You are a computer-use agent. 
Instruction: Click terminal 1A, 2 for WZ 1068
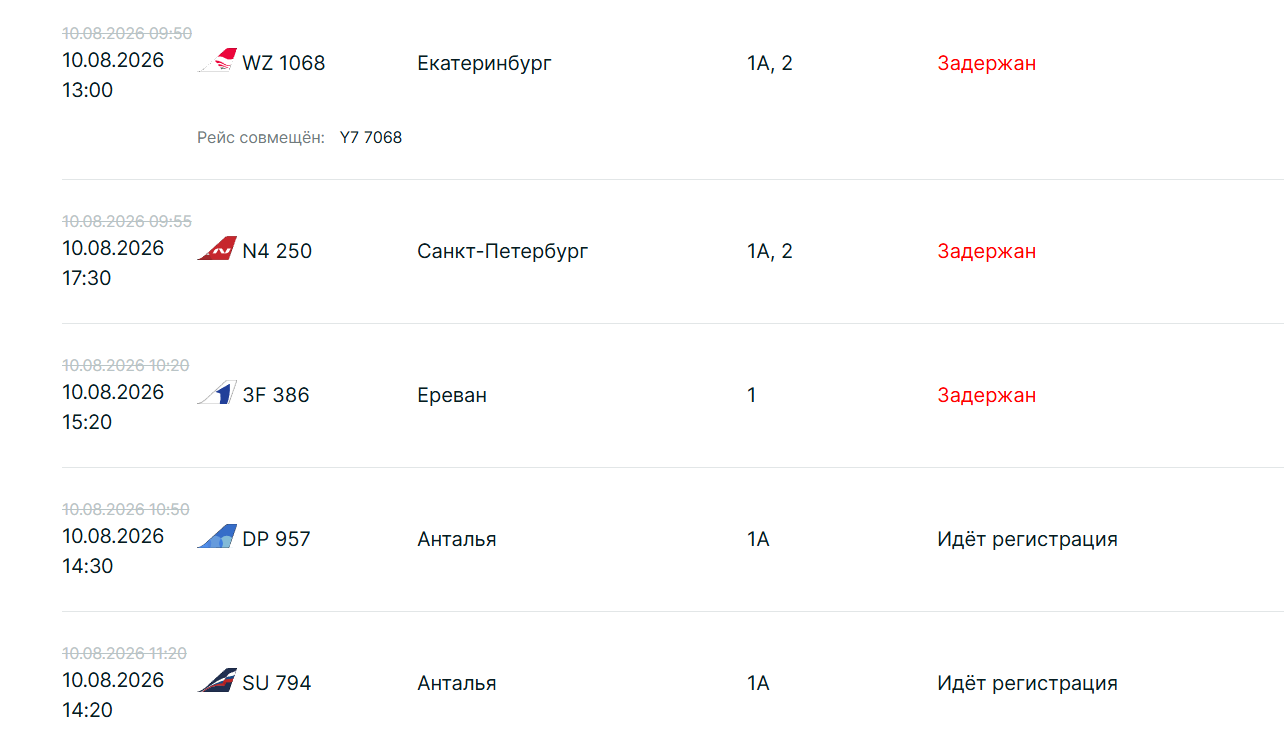pos(770,63)
